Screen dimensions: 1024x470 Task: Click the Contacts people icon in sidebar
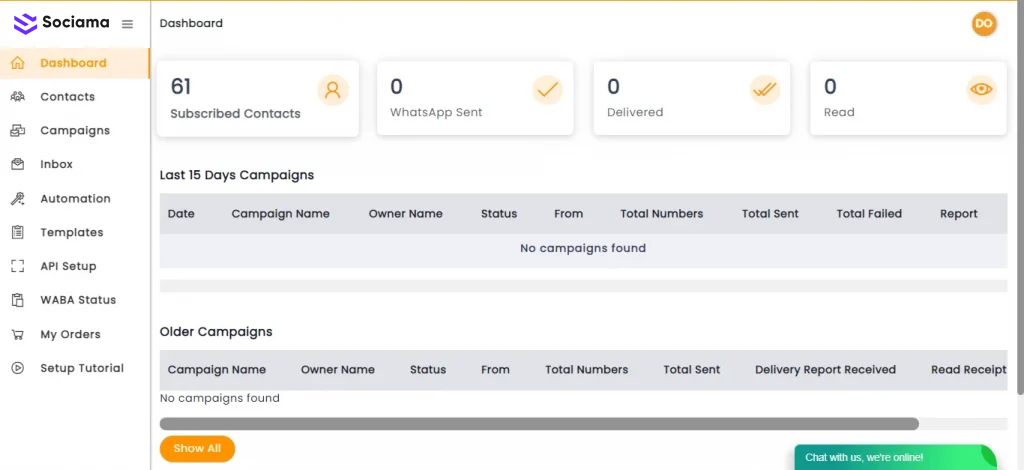pos(18,97)
